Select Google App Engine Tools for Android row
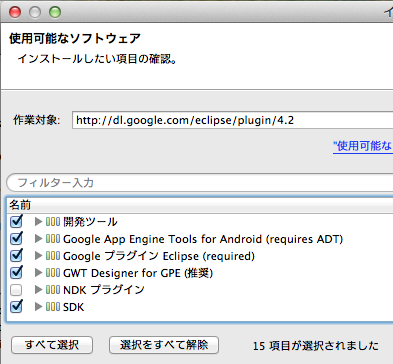The image size is (393, 364). (x=203, y=239)
